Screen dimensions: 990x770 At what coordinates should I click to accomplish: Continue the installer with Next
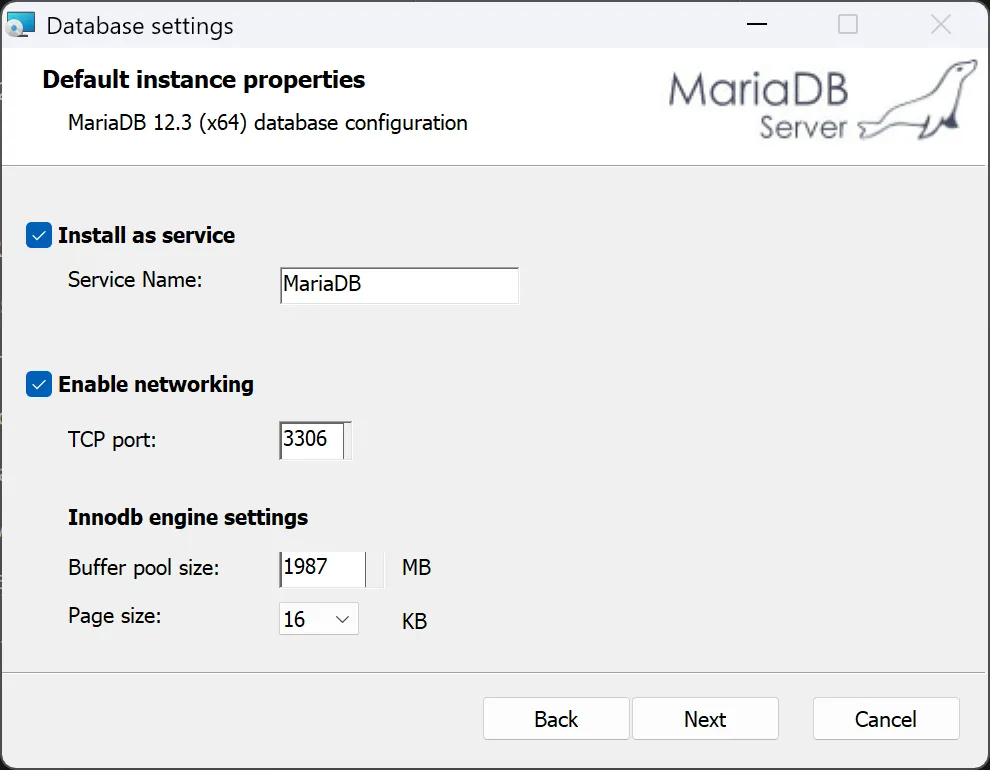[705, 718]
